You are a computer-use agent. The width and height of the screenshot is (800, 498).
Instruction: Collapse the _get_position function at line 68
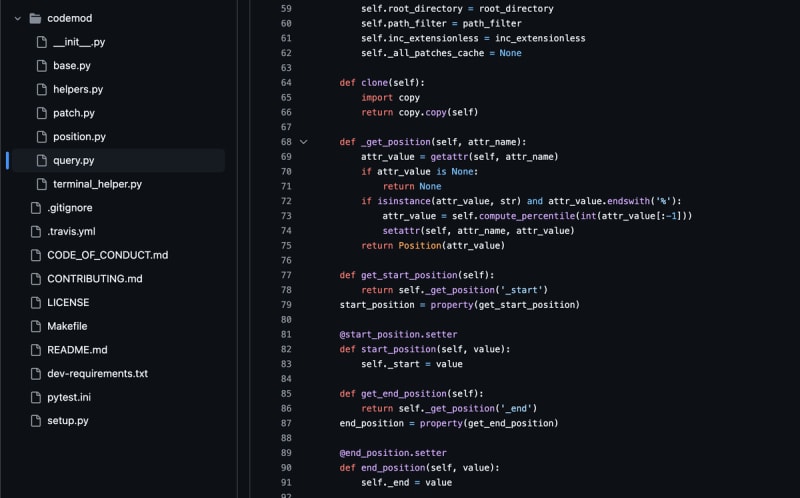pos(304,142)
